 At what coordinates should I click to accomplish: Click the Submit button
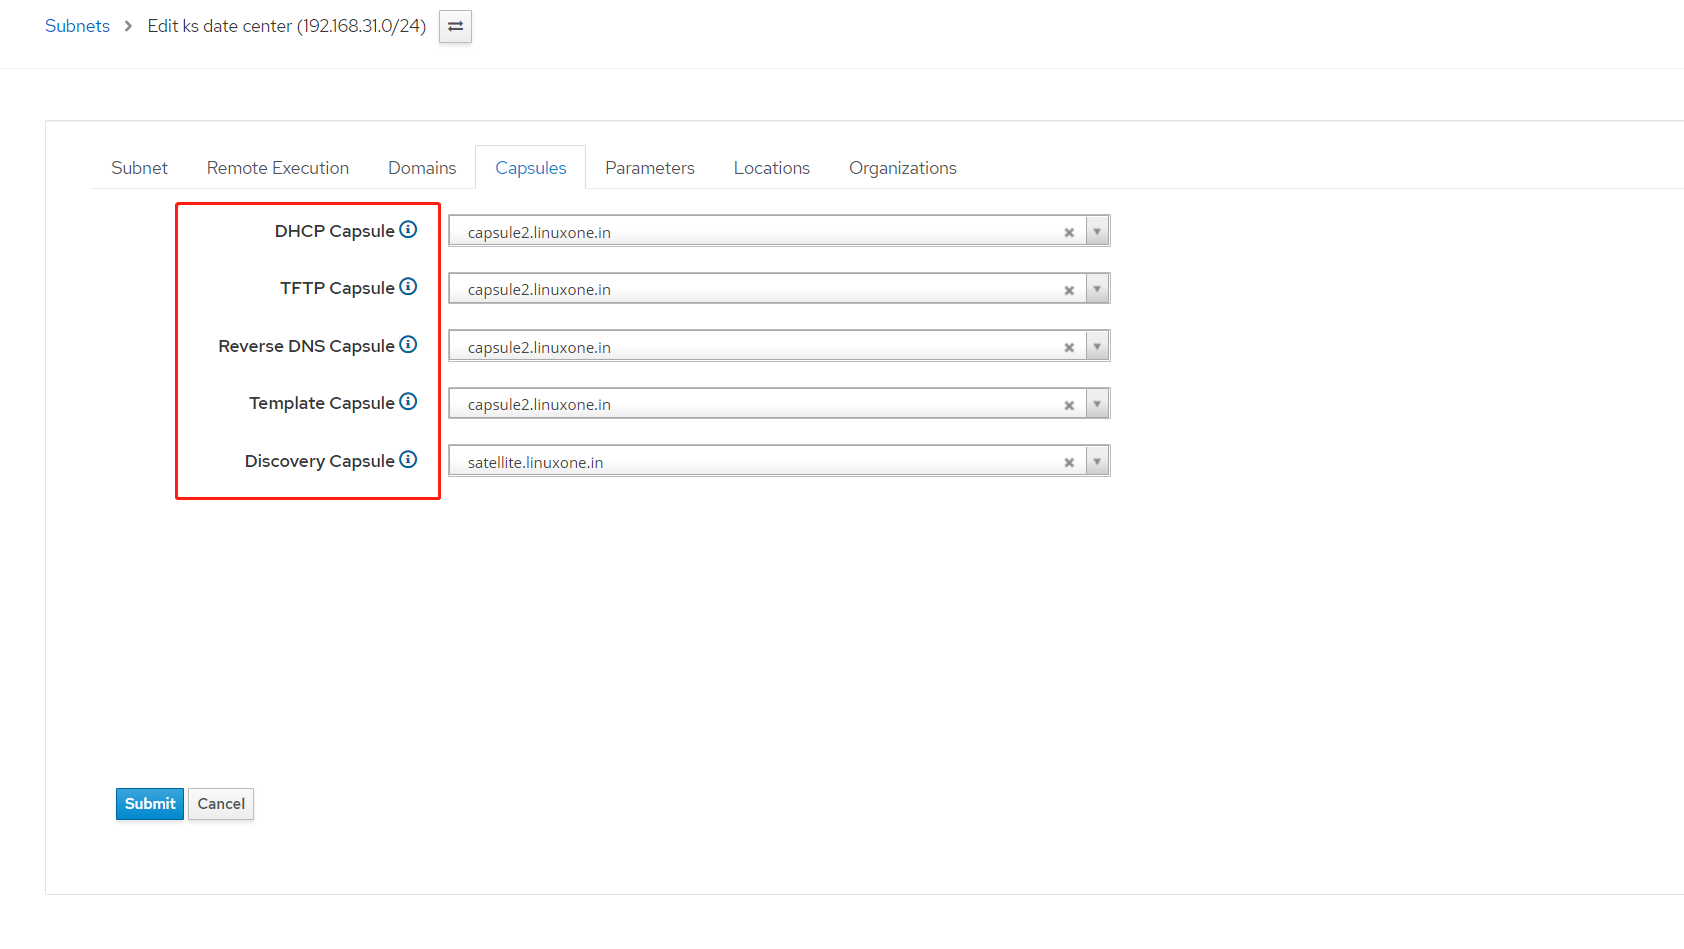pyautogui.click(x=150, y=804)
